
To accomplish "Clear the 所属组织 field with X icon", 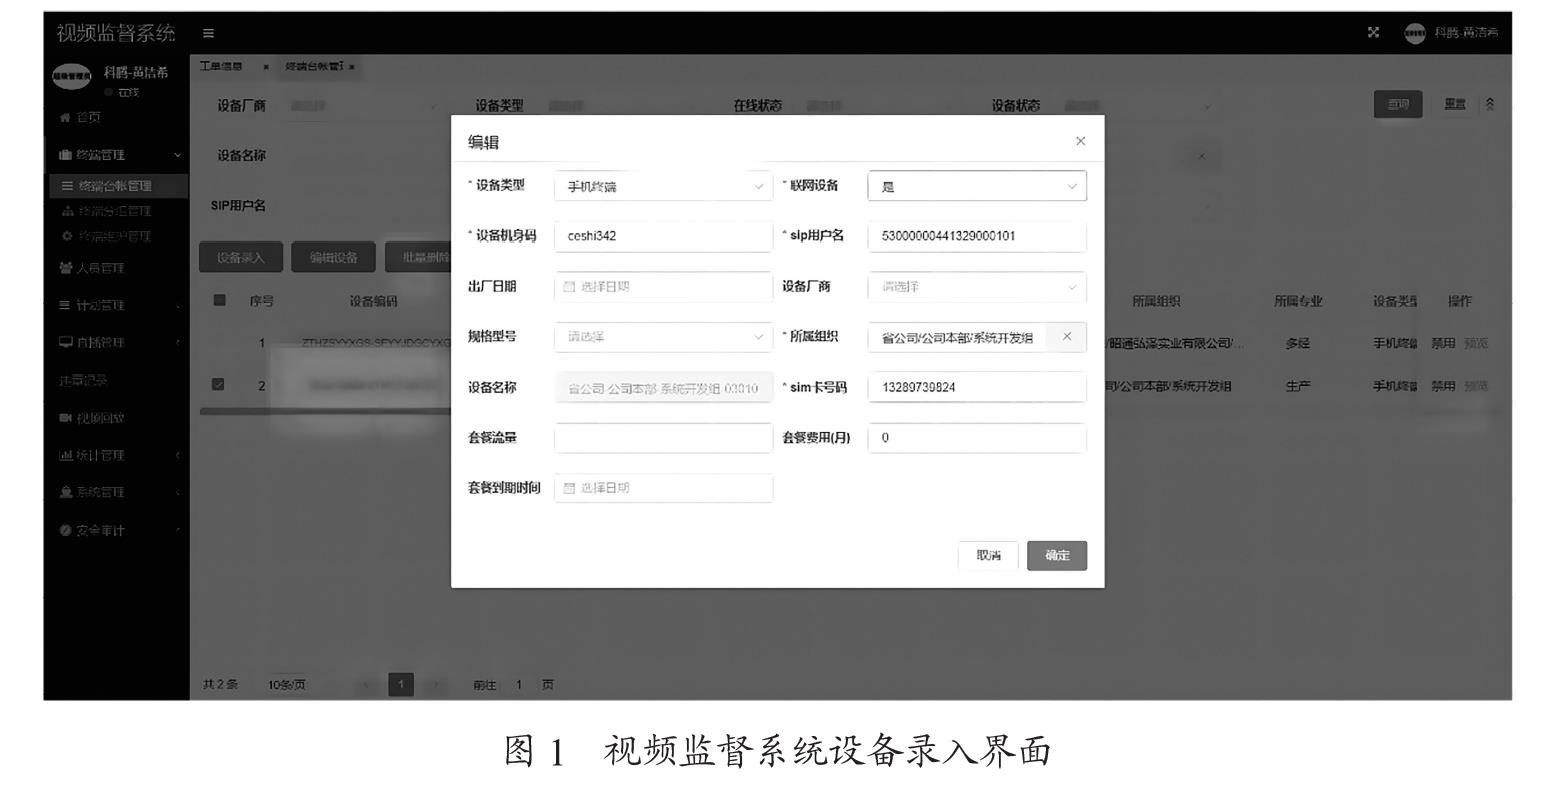I will click(x=1067, y=337).
